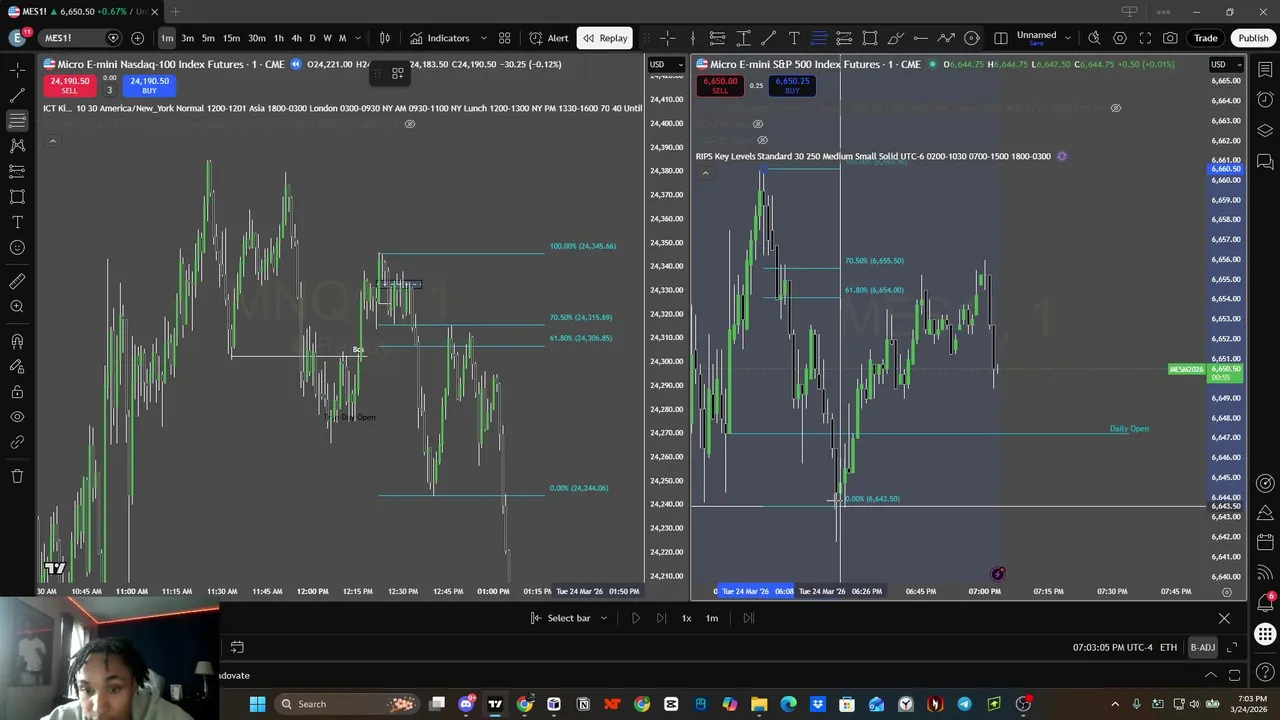Toggle magnet mode in left sidebar
This screenshot has width=1280, height=720.
click(x=17, y=342)
